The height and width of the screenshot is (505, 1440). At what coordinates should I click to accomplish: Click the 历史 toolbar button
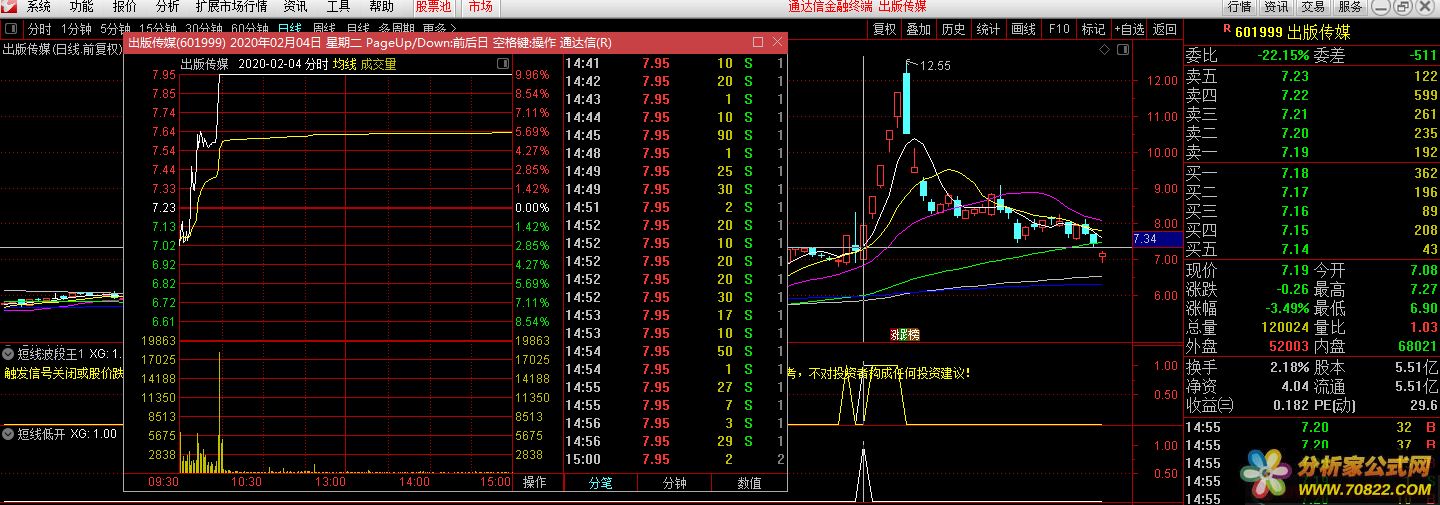(x=953, y=29)
